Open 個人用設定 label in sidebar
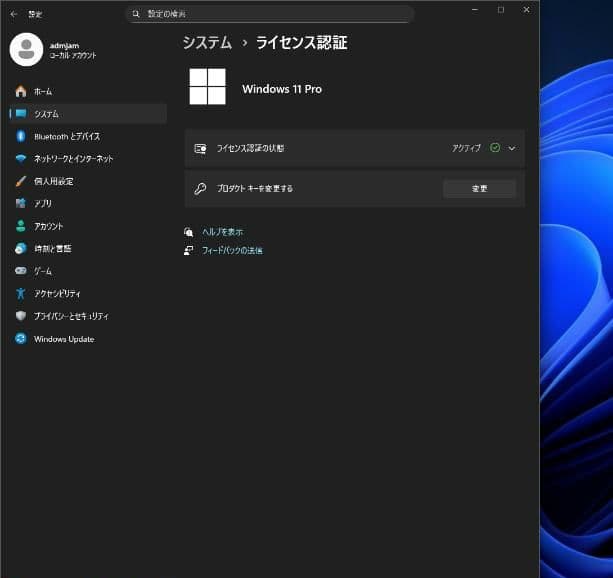 pos(54,181)
